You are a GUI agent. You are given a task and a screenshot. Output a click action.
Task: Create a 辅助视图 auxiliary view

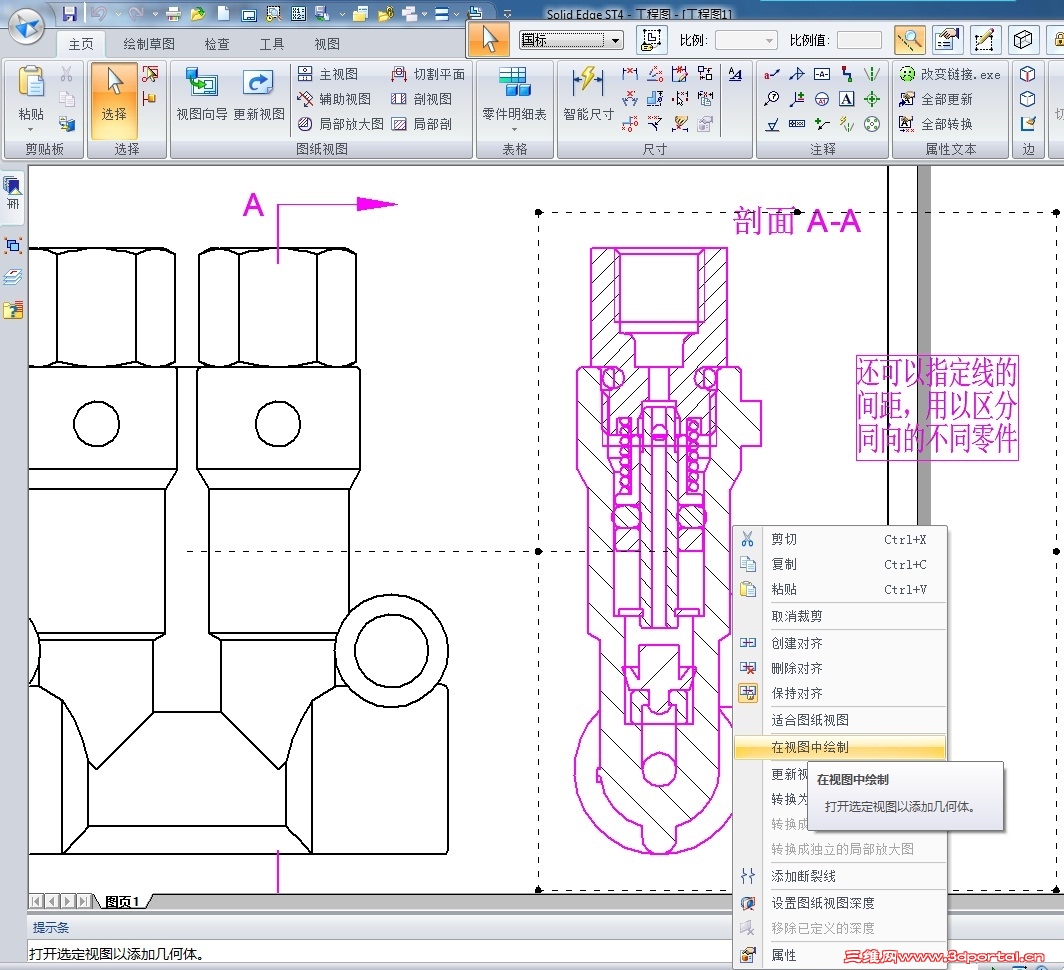(x=335, y=99)
